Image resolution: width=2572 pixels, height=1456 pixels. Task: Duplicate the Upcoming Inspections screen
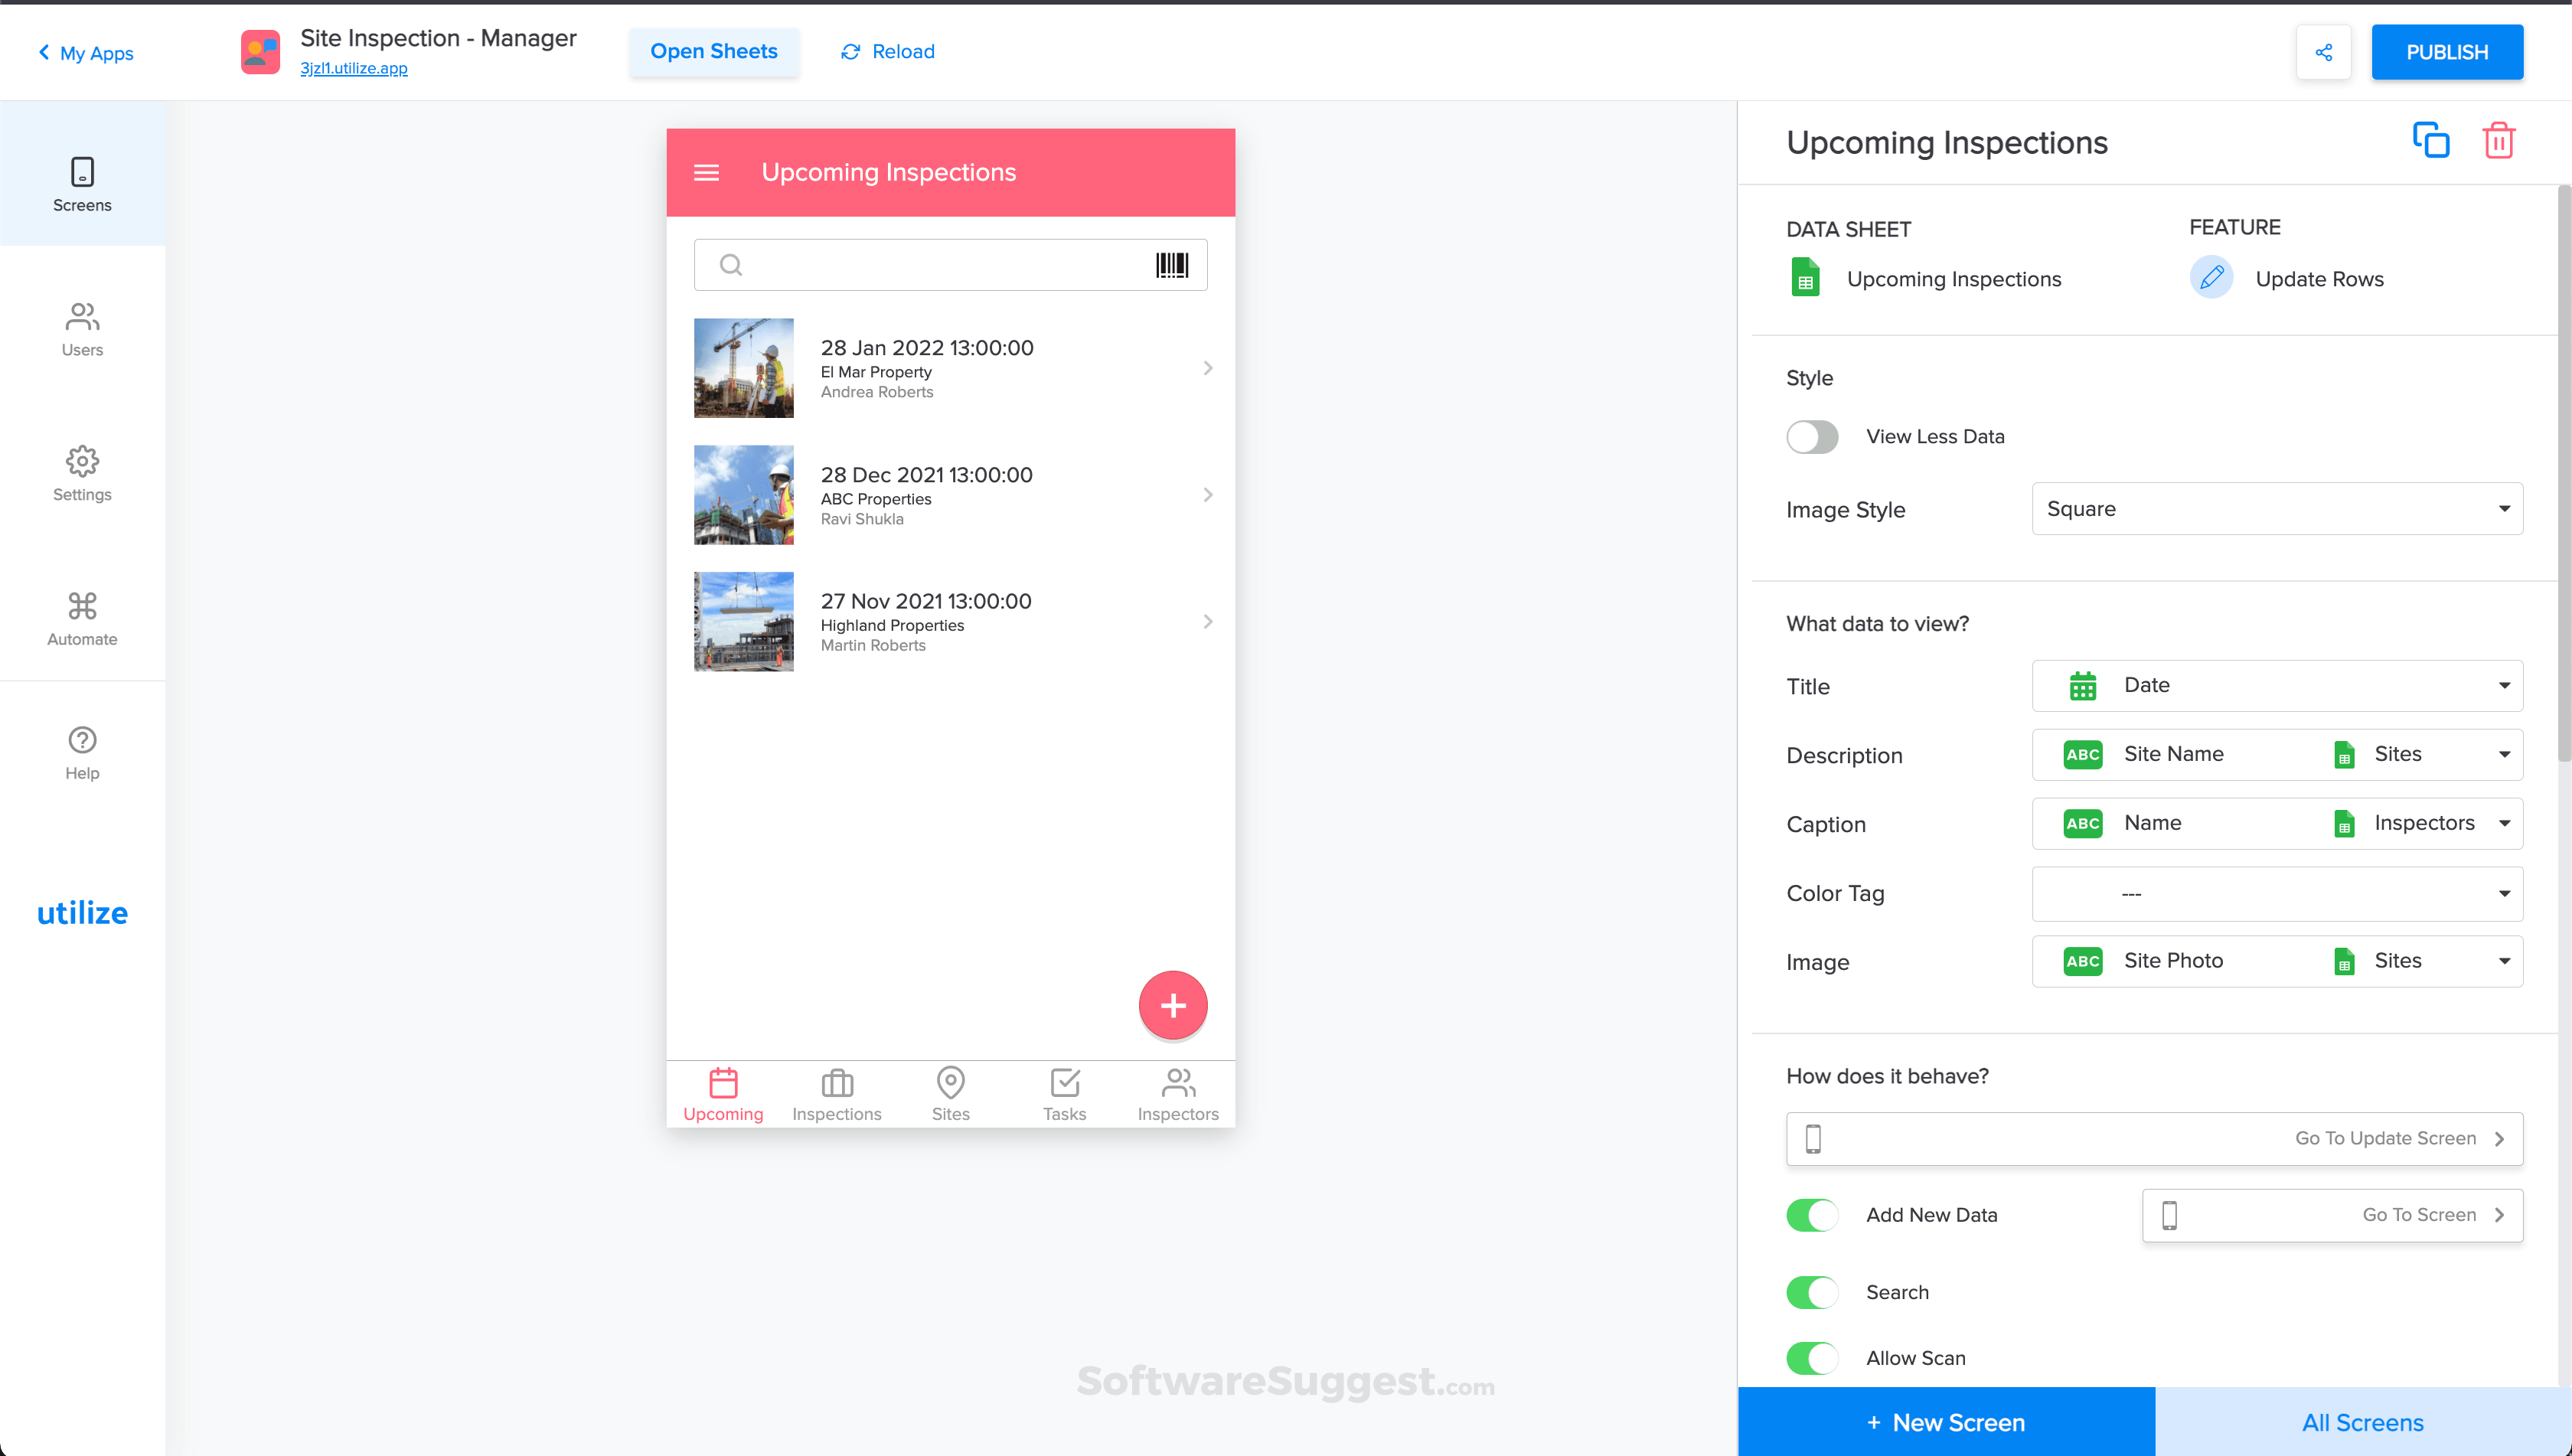tap(2431, 140)
